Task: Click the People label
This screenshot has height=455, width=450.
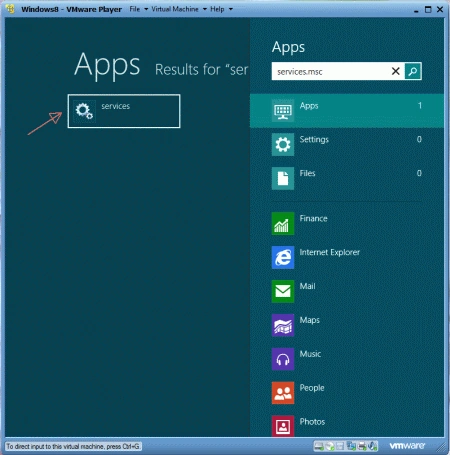Action: [312, 388]
